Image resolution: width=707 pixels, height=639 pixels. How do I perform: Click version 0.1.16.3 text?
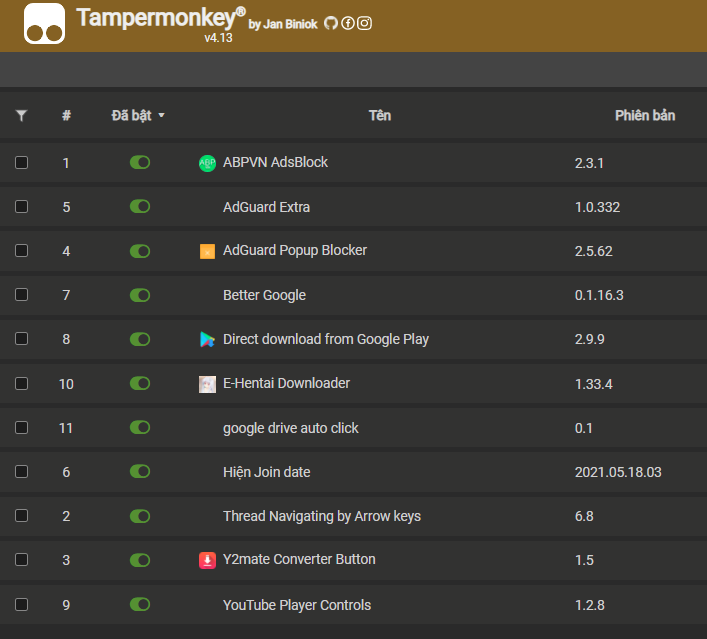(599, 295)
